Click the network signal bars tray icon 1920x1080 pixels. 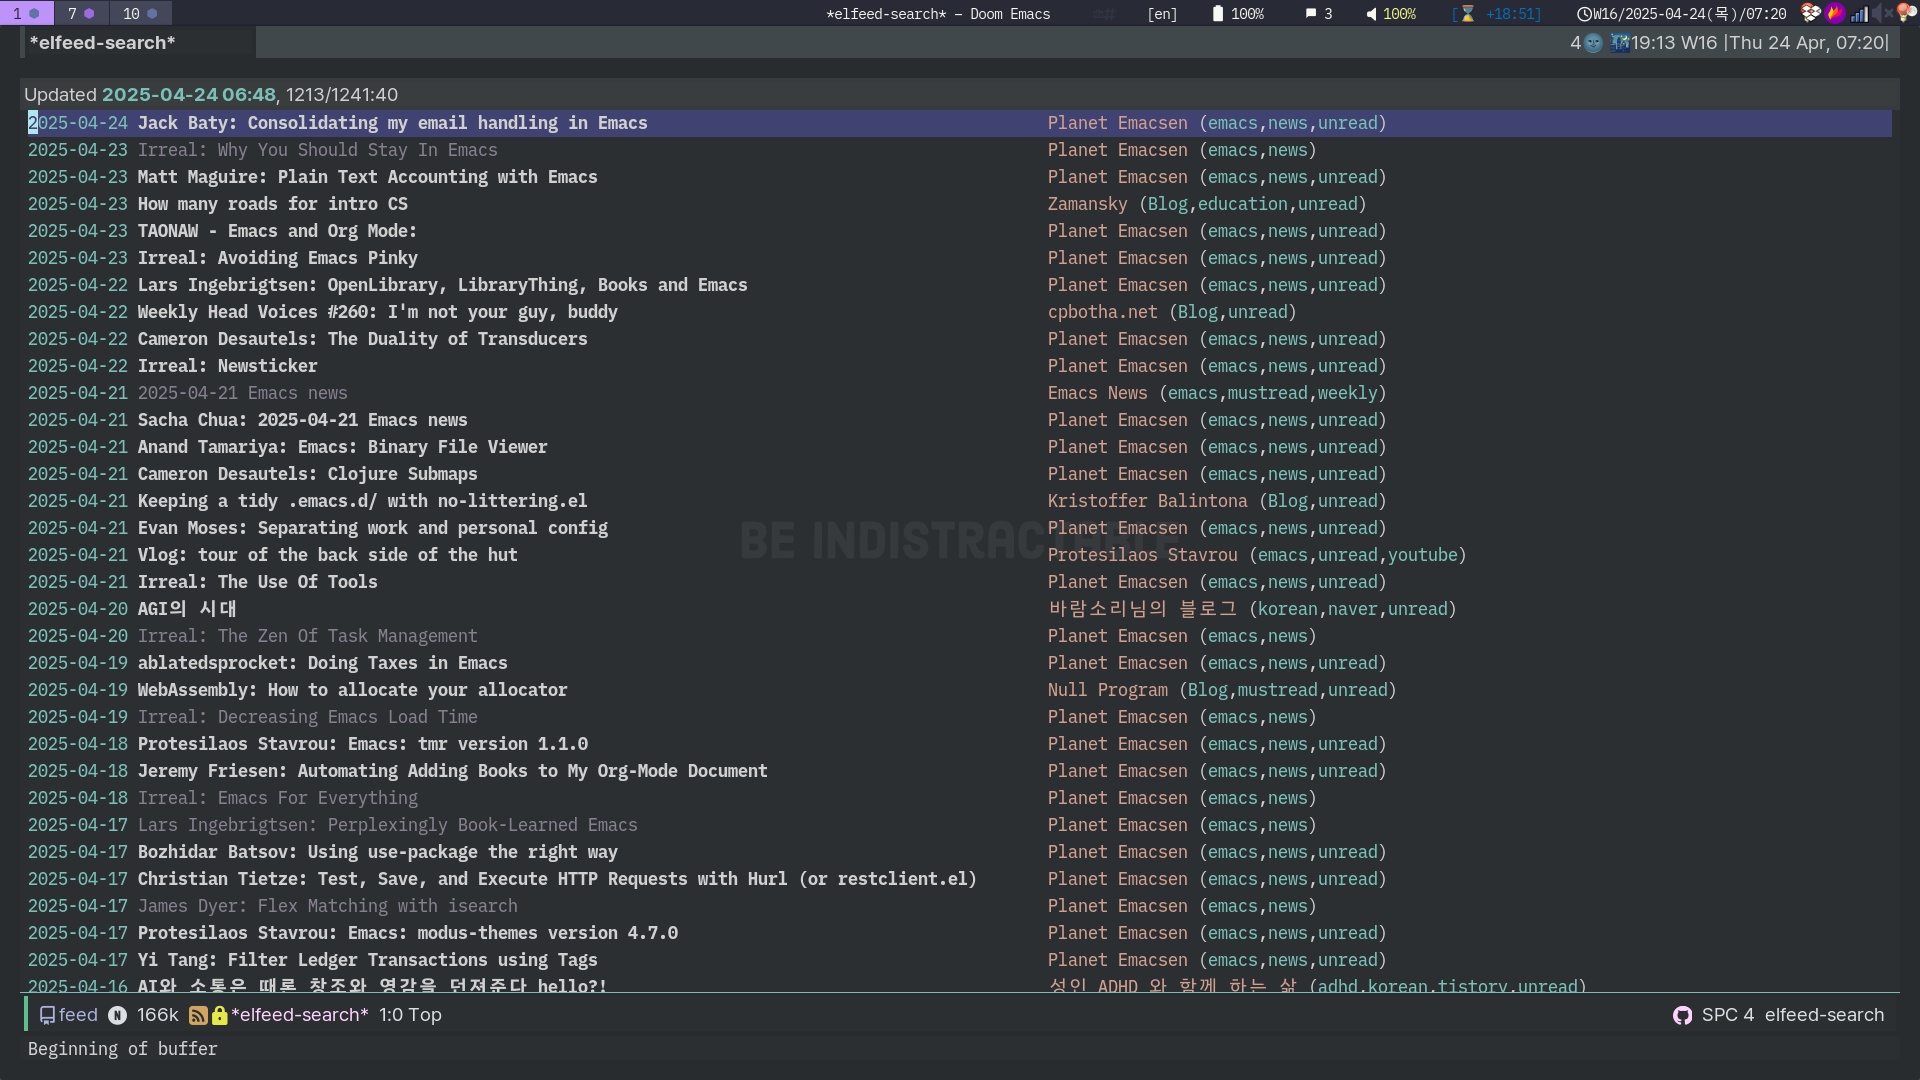[1859, 13]
